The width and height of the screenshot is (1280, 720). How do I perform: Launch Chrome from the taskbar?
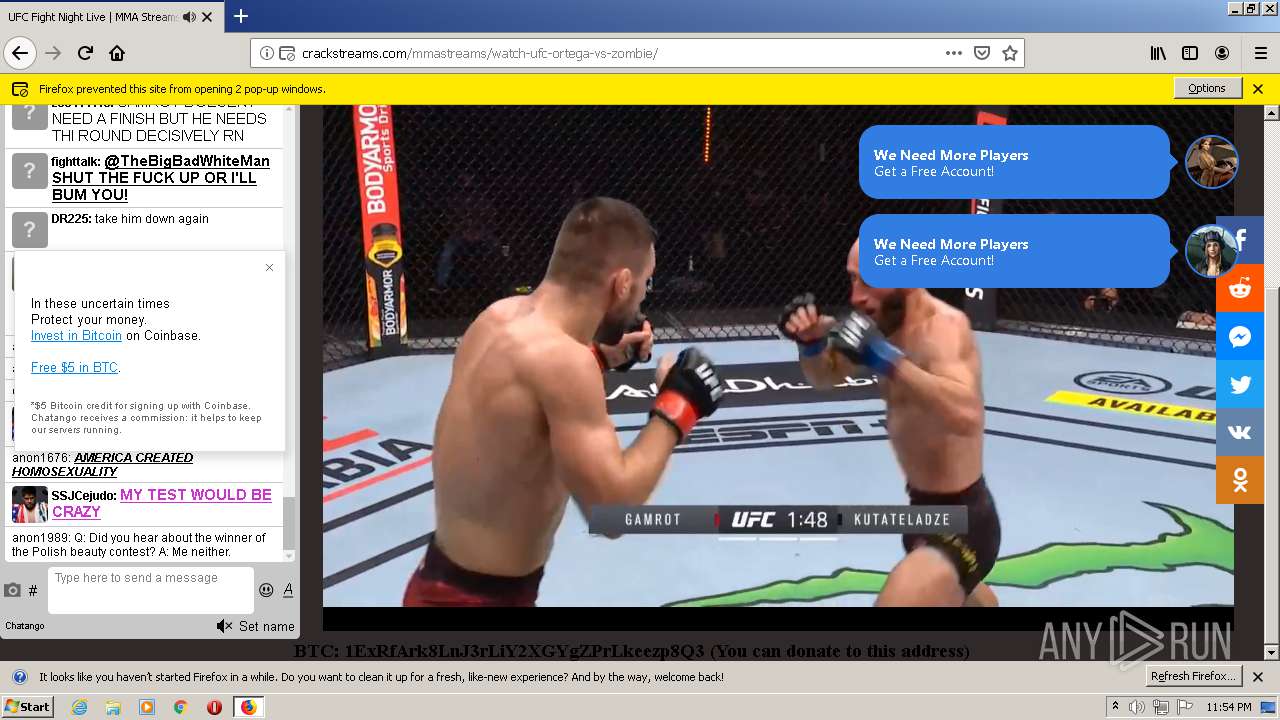coord(181,707)
